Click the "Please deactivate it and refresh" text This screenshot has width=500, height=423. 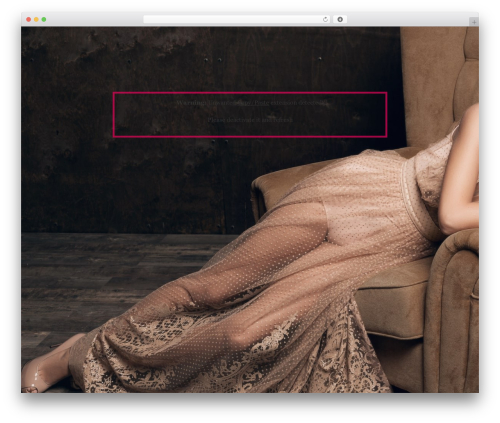pyautogui.click(x=250, y=120)
